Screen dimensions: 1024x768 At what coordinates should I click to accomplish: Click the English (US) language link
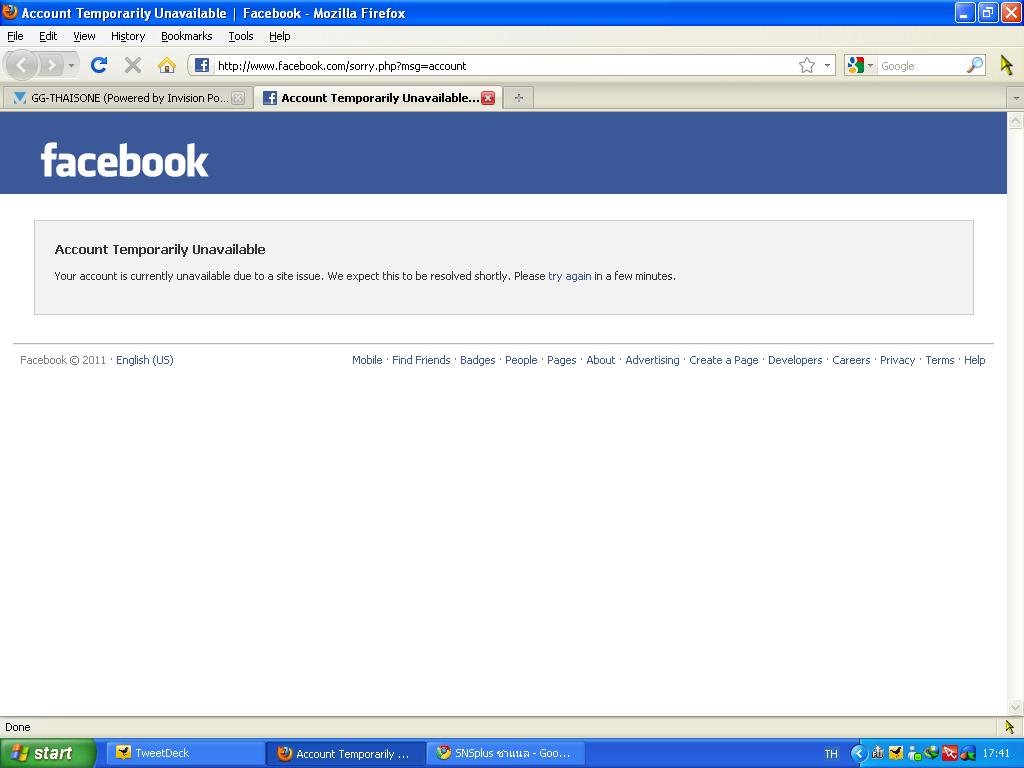144,360
